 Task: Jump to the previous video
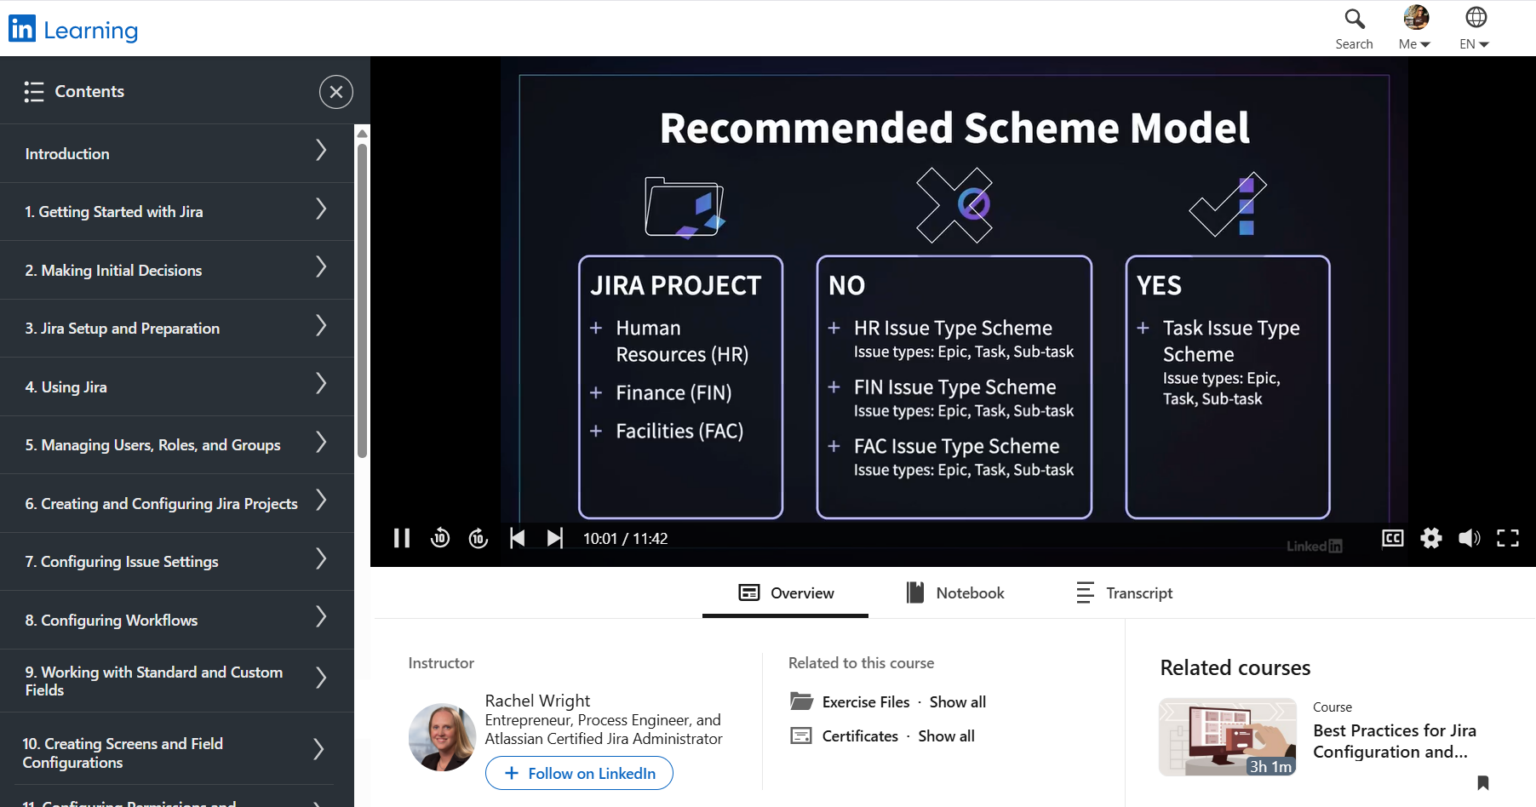point(517,538)
